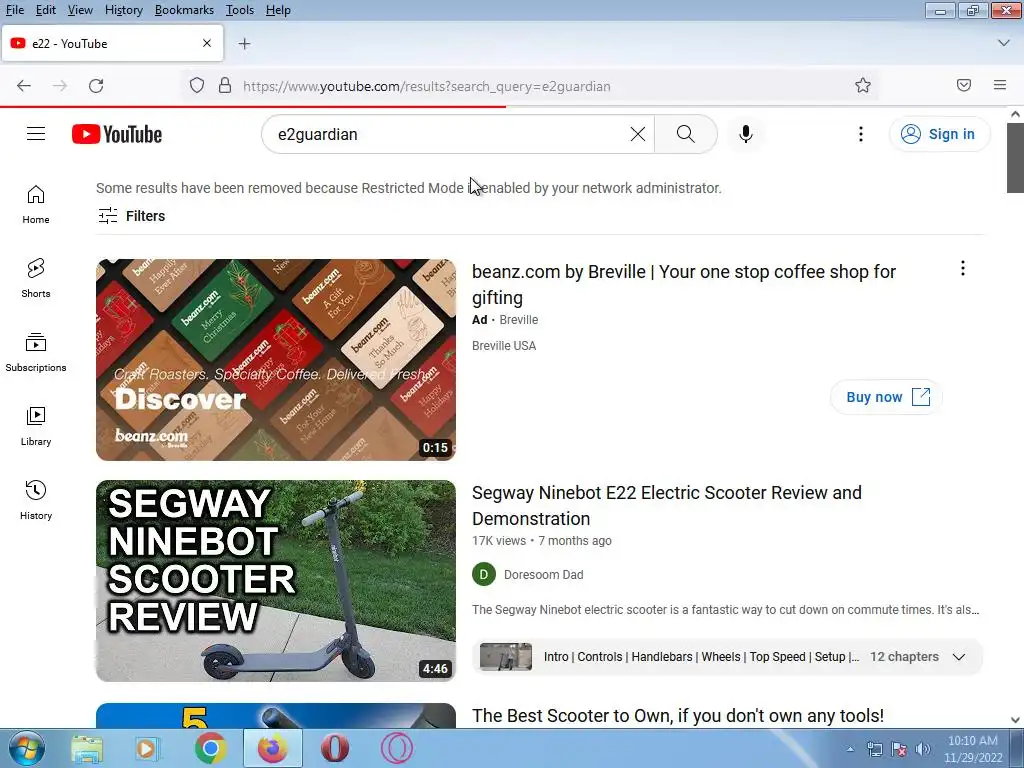1024x768 pixels.
Task: Open 'The Best Scooter to Own' video title
Action: click(x=678, y=716)
